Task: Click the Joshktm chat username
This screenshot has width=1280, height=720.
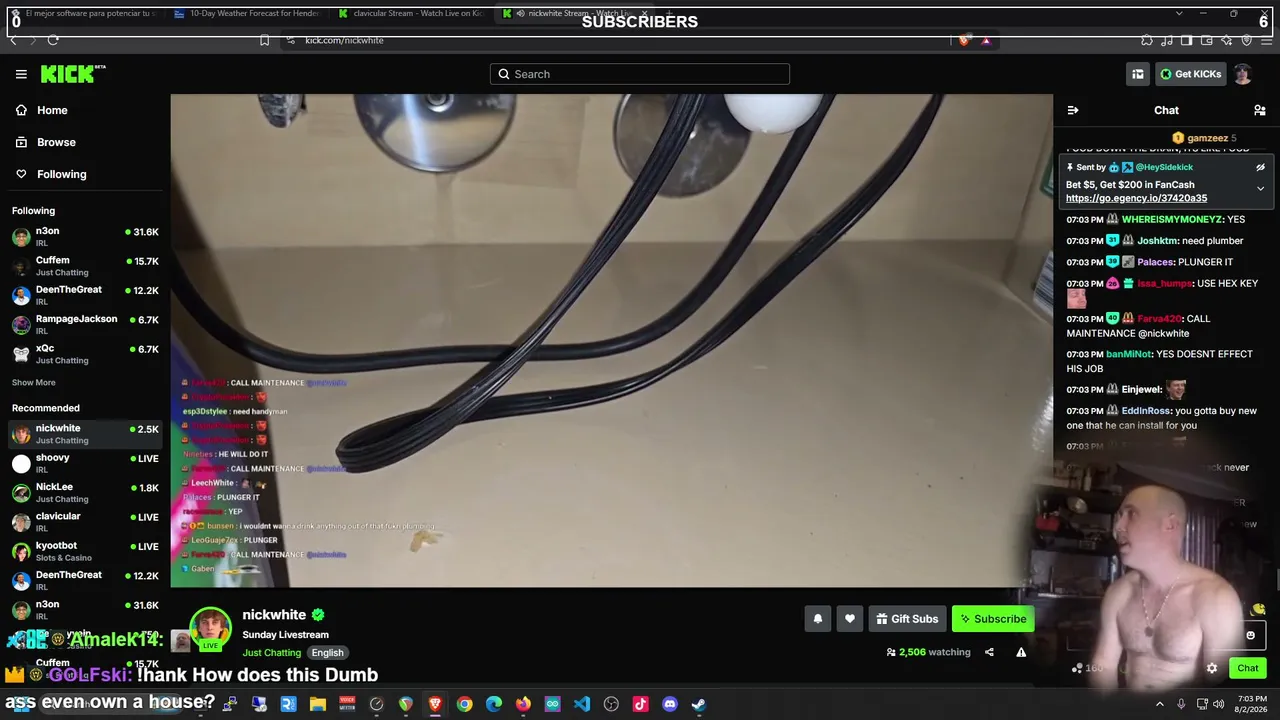Action: coord(1157,241)
